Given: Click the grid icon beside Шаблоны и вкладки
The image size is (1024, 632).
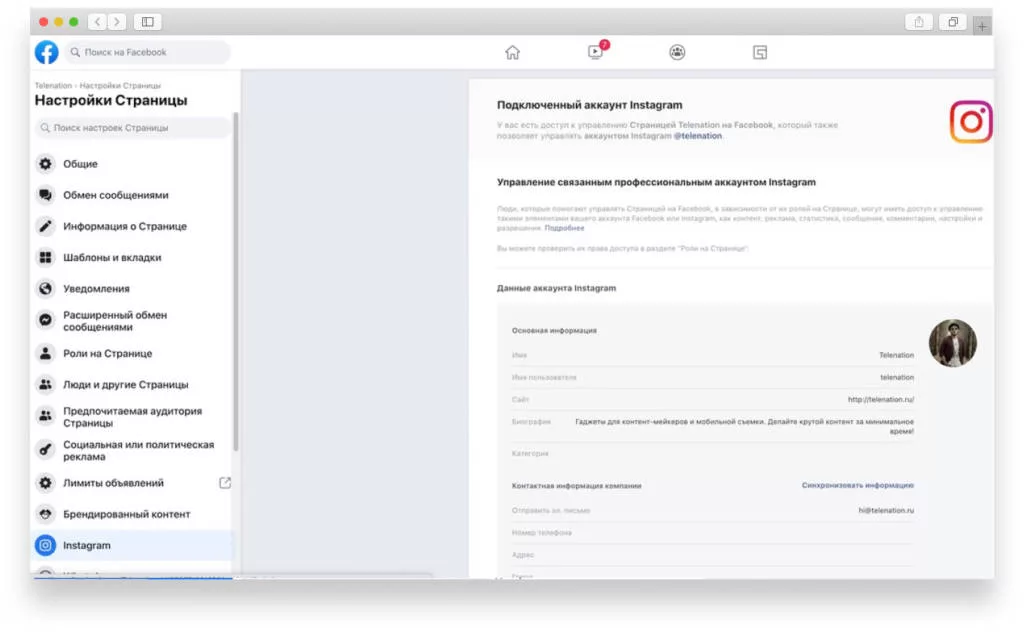Looking at the screenshot, I should (x=45, y=257).
